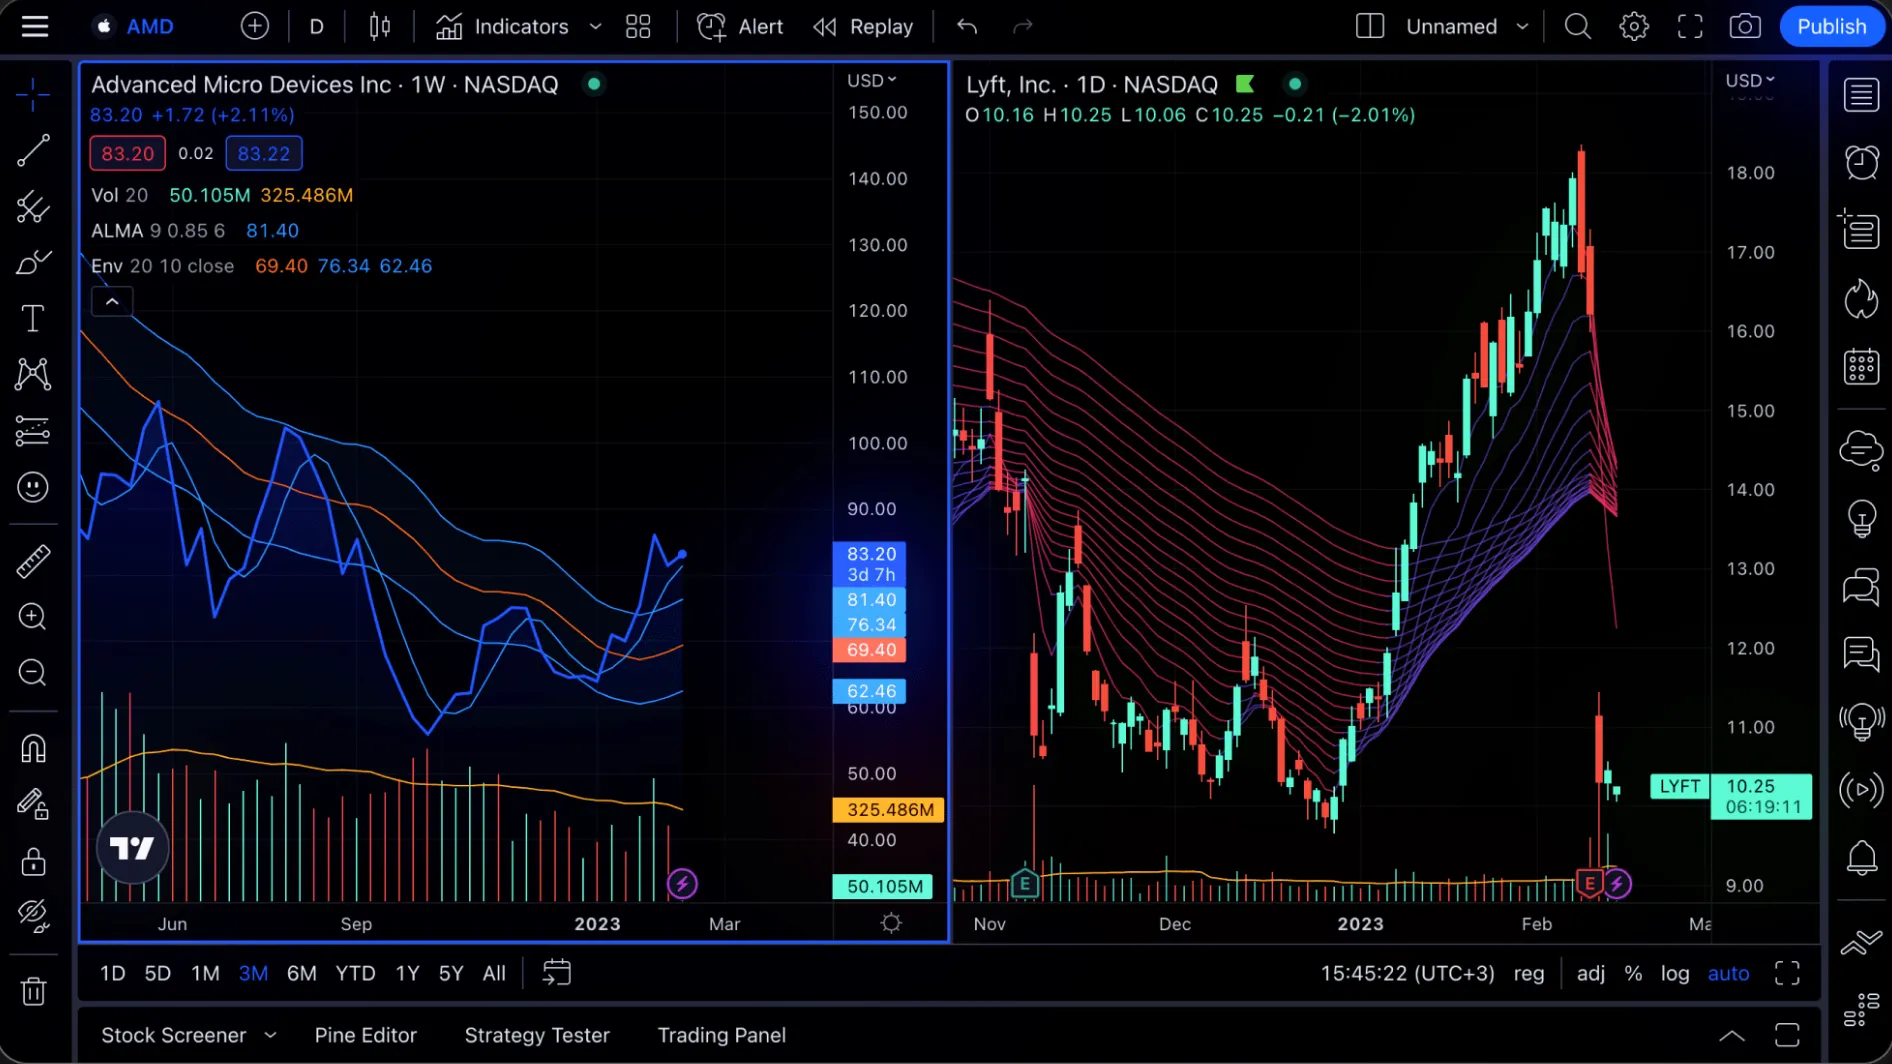Viewport: 1892px width, 1064px height.
Task: Click the AMD symbol search button
Action: coord(134,27)
